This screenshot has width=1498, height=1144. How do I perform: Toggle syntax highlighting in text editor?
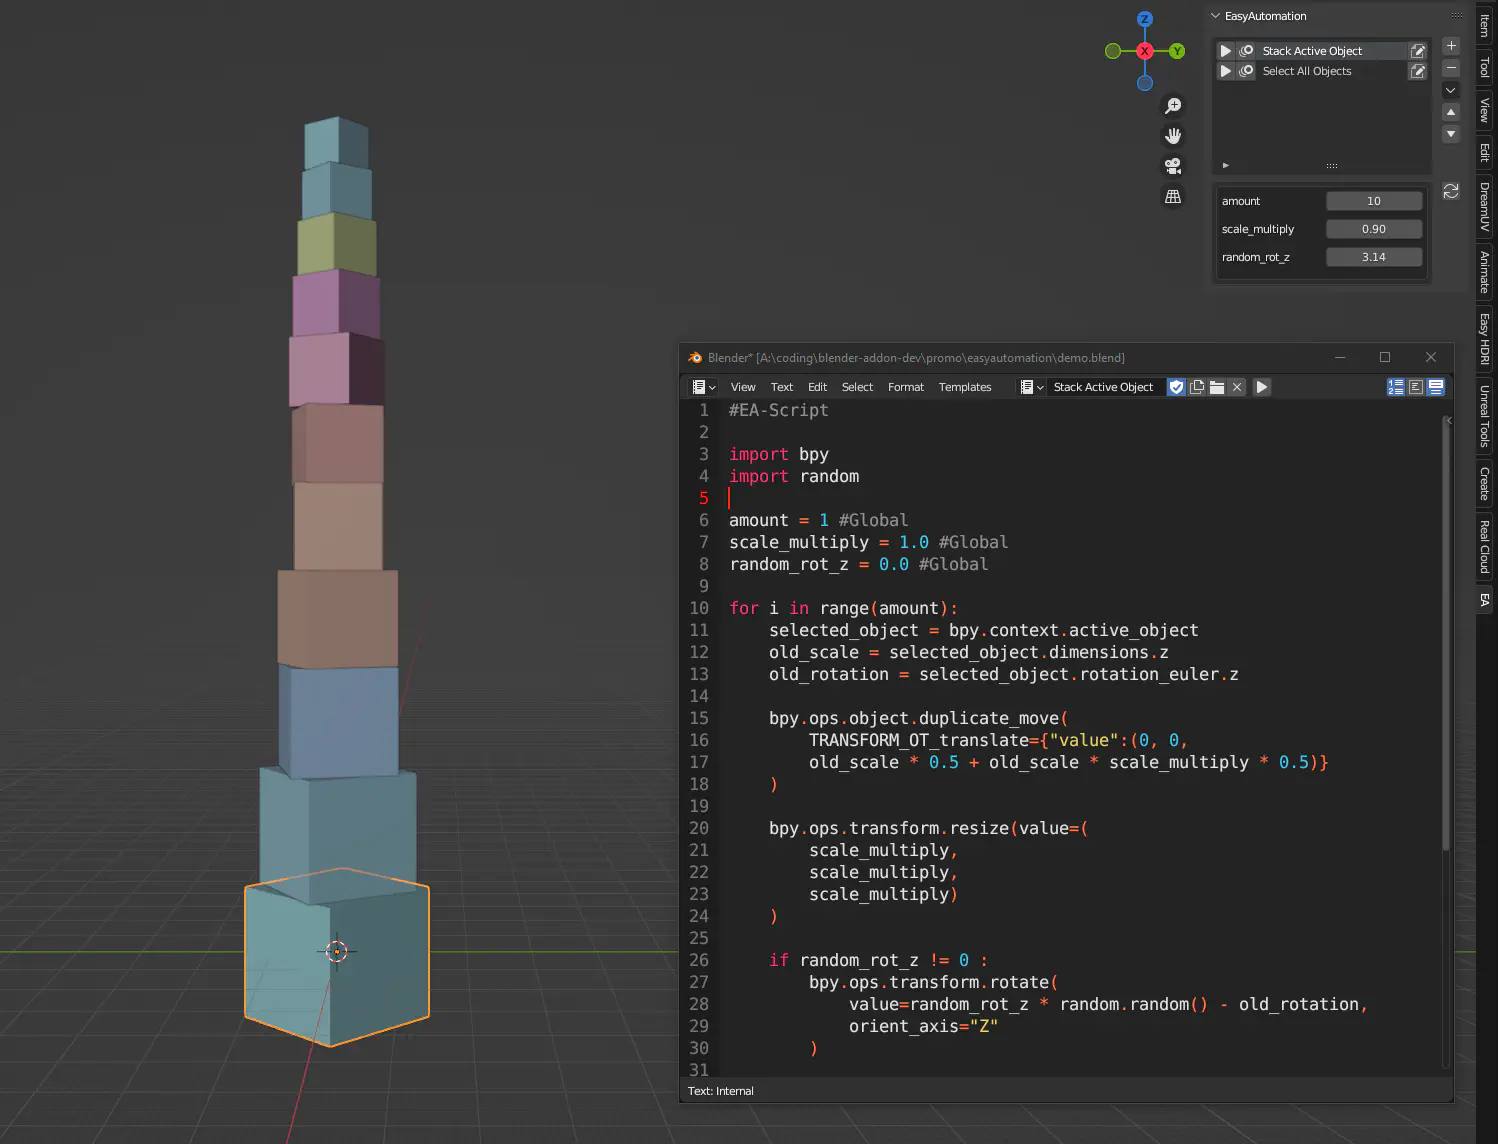pyautogui.click(x=1436, y=387)
